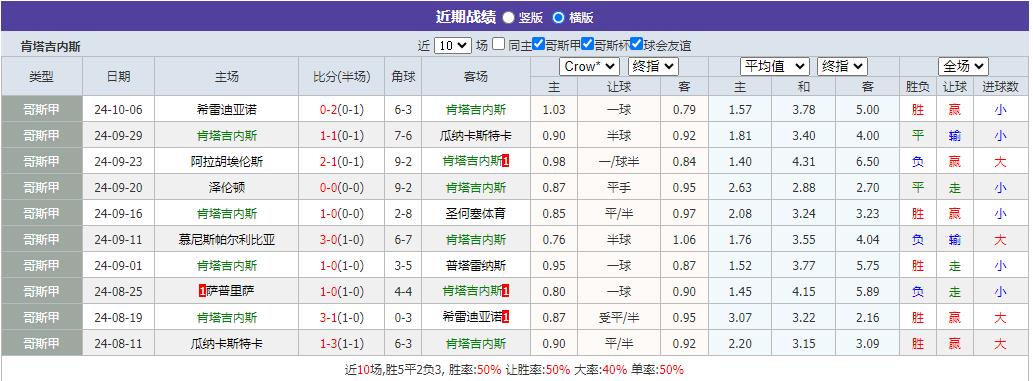Click the 比分(半场) column header

pos(341,76)
